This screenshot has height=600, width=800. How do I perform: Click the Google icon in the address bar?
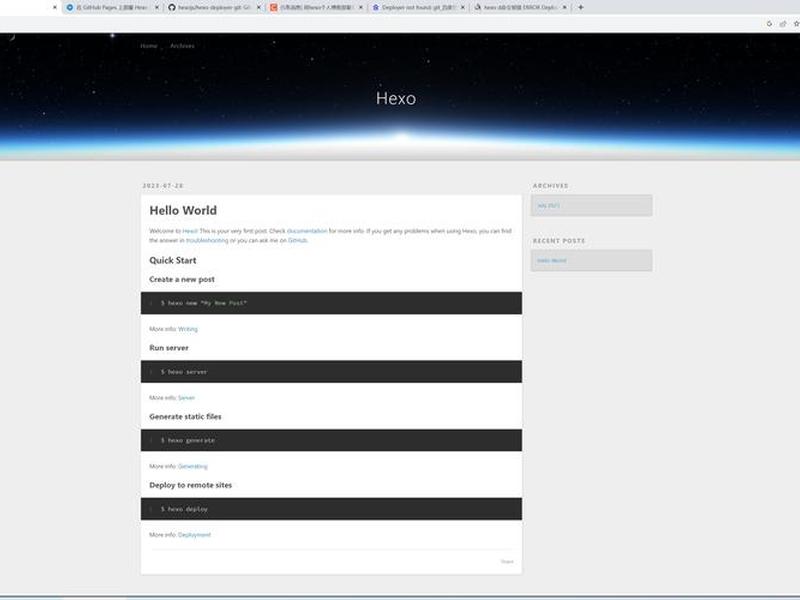(769, 23)
